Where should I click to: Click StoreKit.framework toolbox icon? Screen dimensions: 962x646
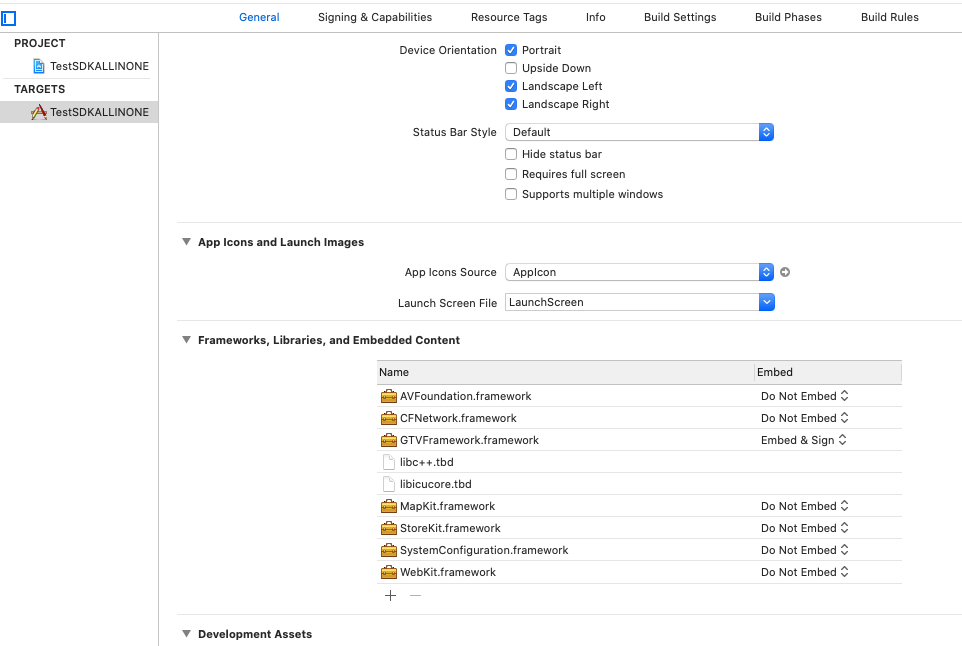click(x=388, y=528)
